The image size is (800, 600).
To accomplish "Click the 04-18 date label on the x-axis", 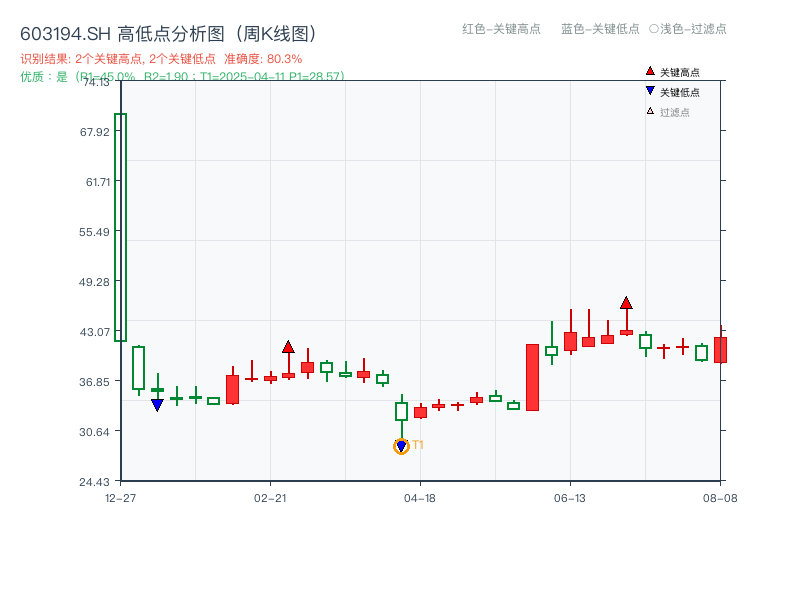I will (418, 496).
